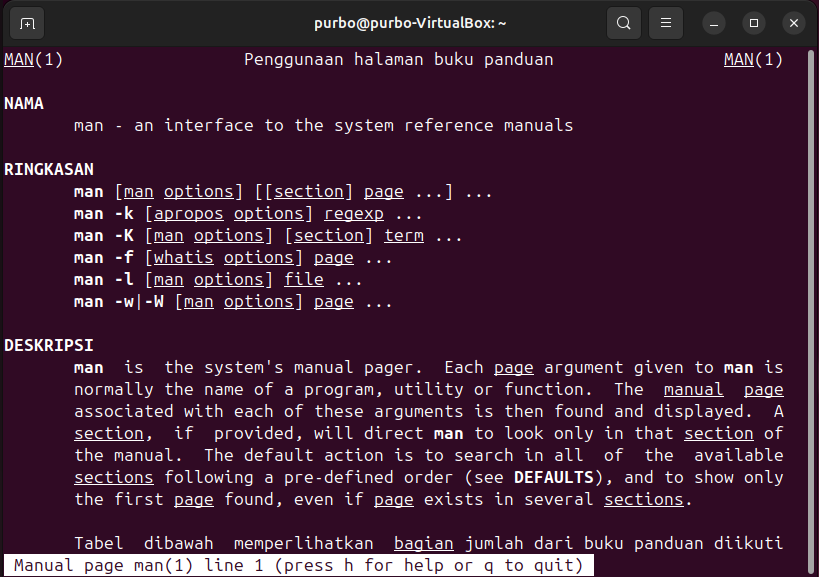Click the word 'Tabel' in the last paragraph

point(99,543)
